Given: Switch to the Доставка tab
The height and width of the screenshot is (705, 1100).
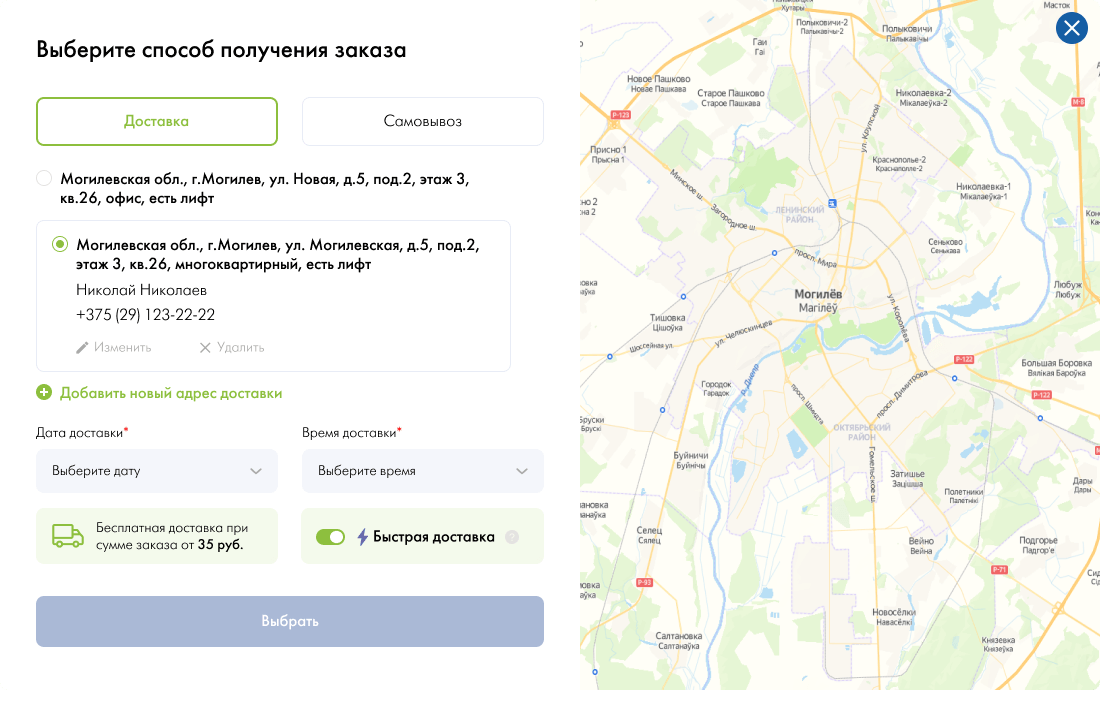Looking at the screenshot, I should (x=157, y=122).
